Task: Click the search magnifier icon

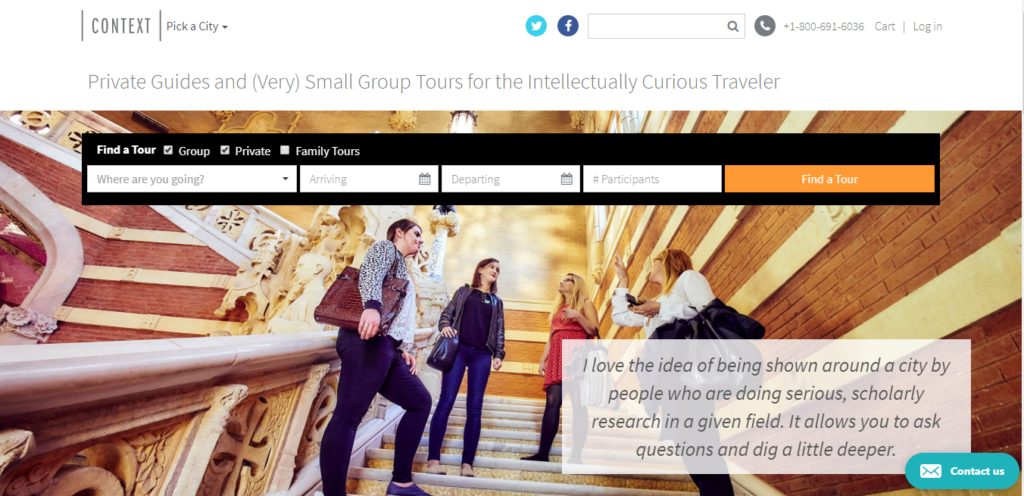Action: [x=732, y=27]
